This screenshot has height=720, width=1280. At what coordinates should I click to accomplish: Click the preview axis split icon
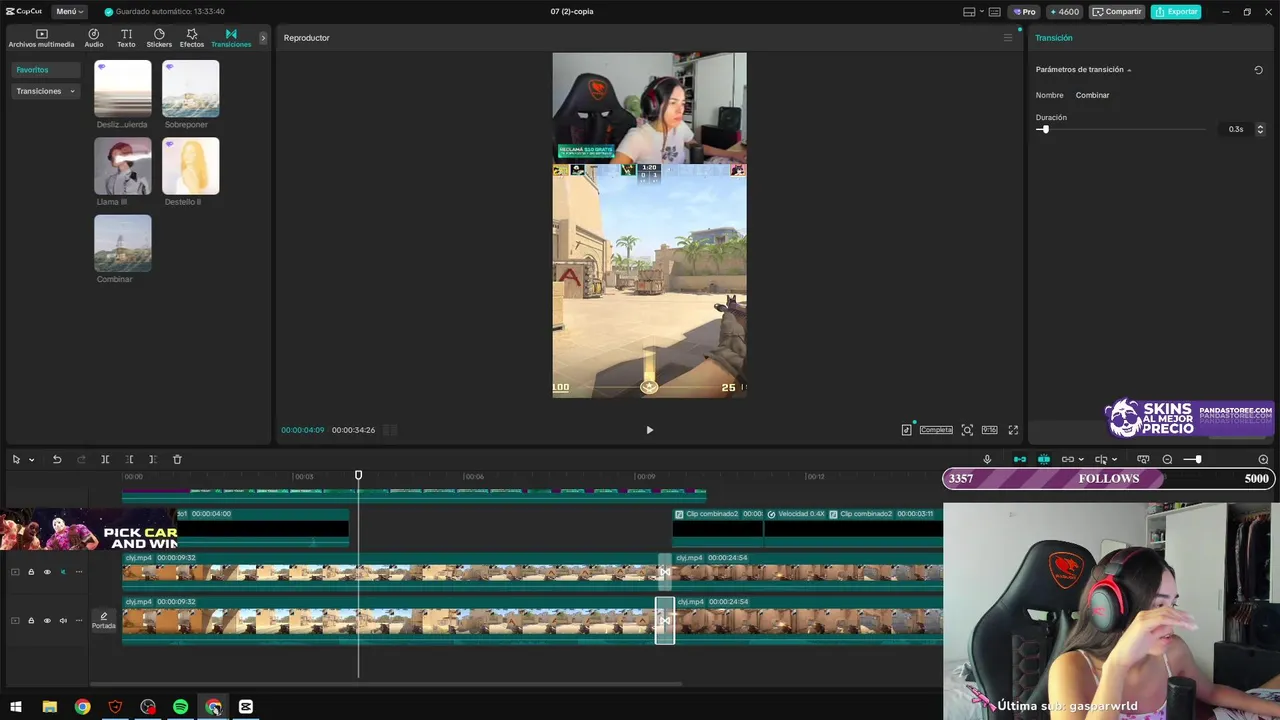click(1101, 459)
